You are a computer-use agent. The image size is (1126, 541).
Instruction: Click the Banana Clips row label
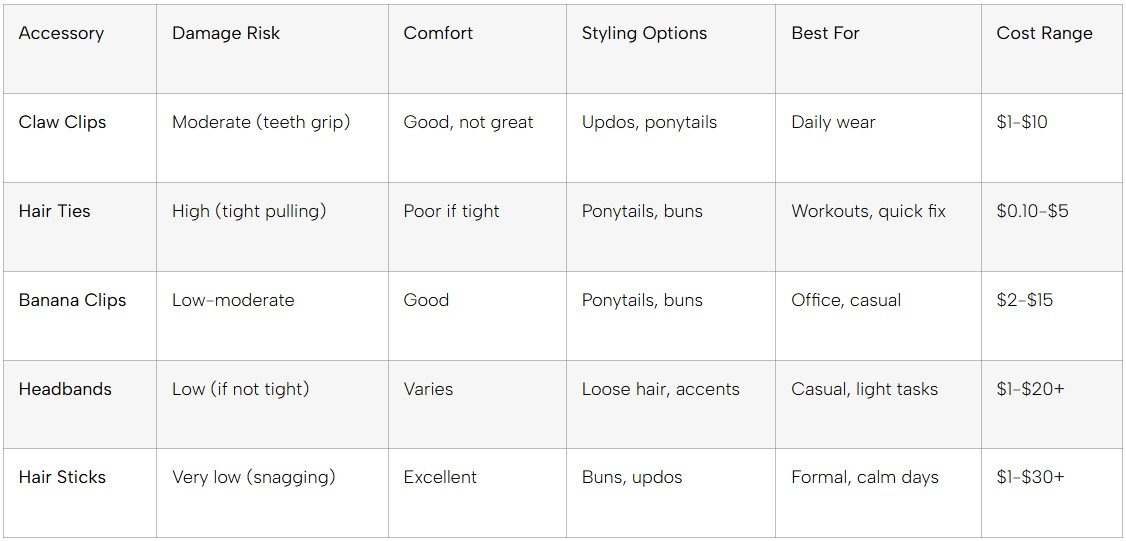[72, 300]
